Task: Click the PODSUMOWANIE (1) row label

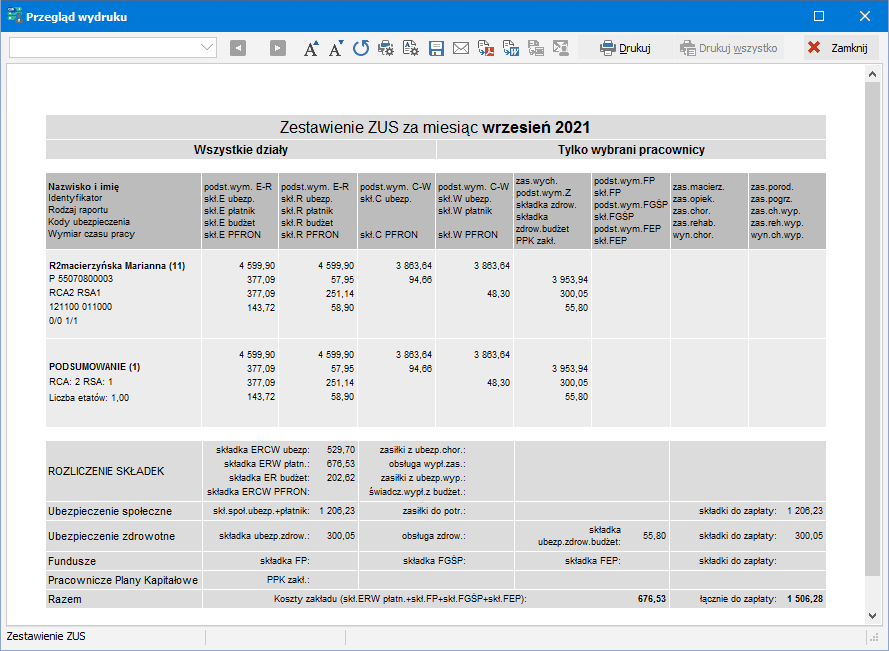Action: 95,367
